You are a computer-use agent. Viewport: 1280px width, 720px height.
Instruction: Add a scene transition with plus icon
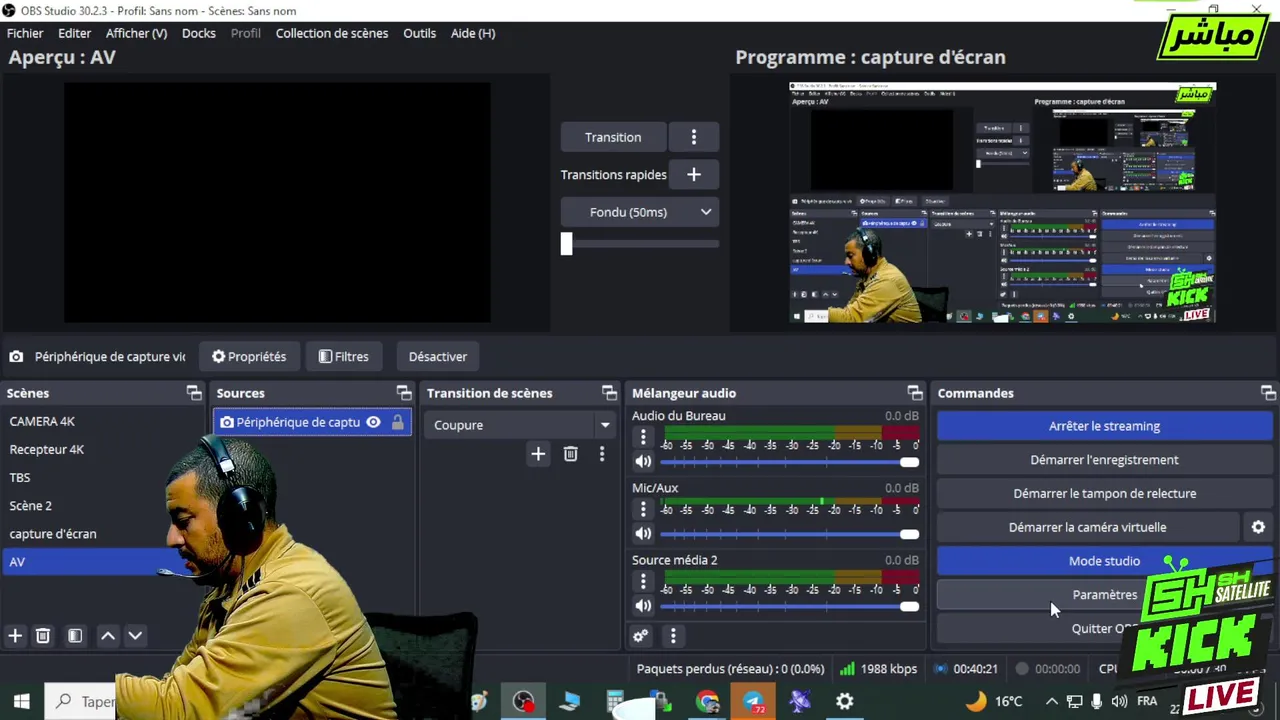(x=538, y=454)
